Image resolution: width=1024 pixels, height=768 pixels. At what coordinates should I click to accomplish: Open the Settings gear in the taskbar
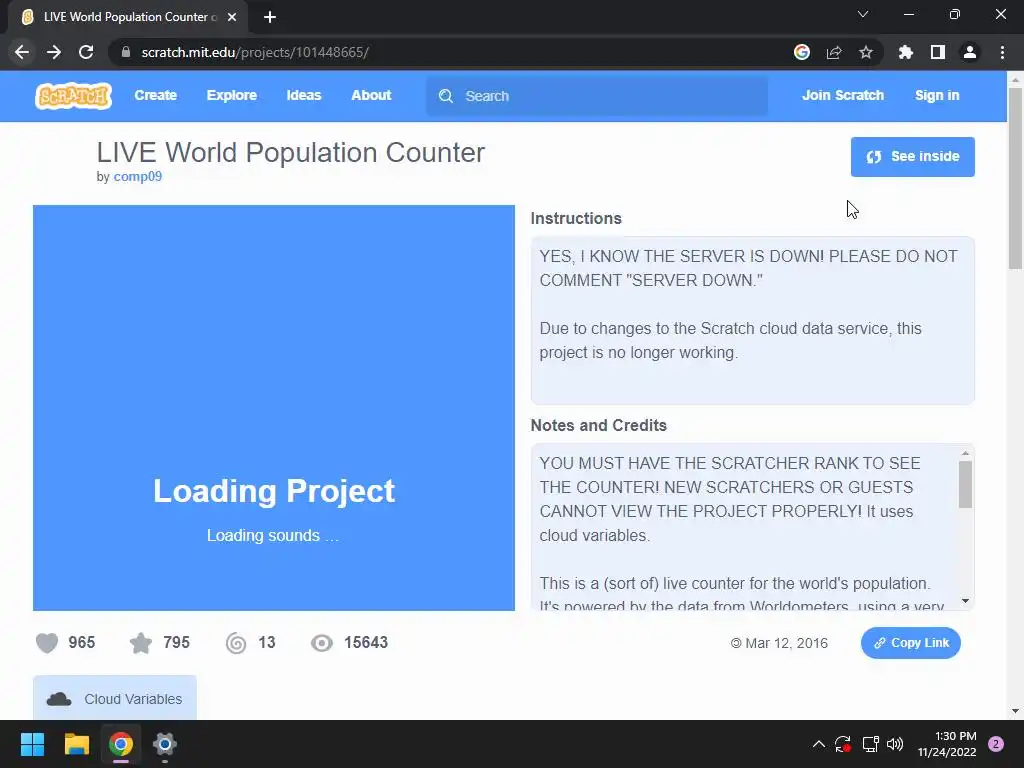pyautogui.click(x=165, y=744)
